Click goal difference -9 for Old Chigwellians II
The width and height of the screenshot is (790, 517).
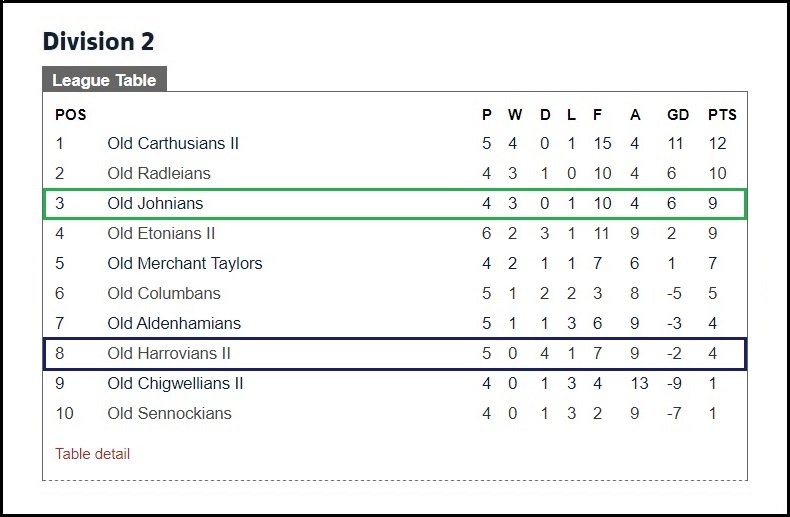674,383
